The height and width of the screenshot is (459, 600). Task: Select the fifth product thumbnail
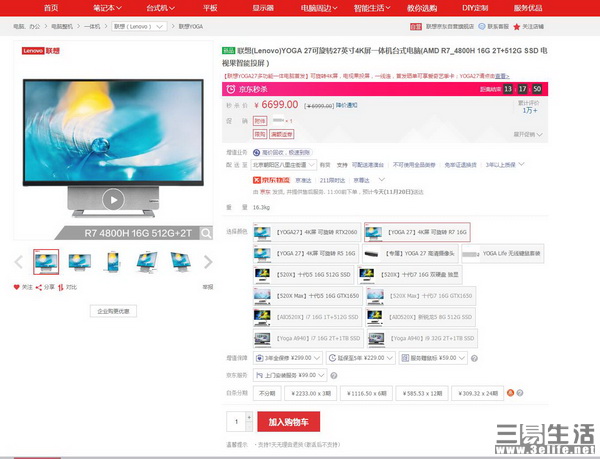[180, 262]
